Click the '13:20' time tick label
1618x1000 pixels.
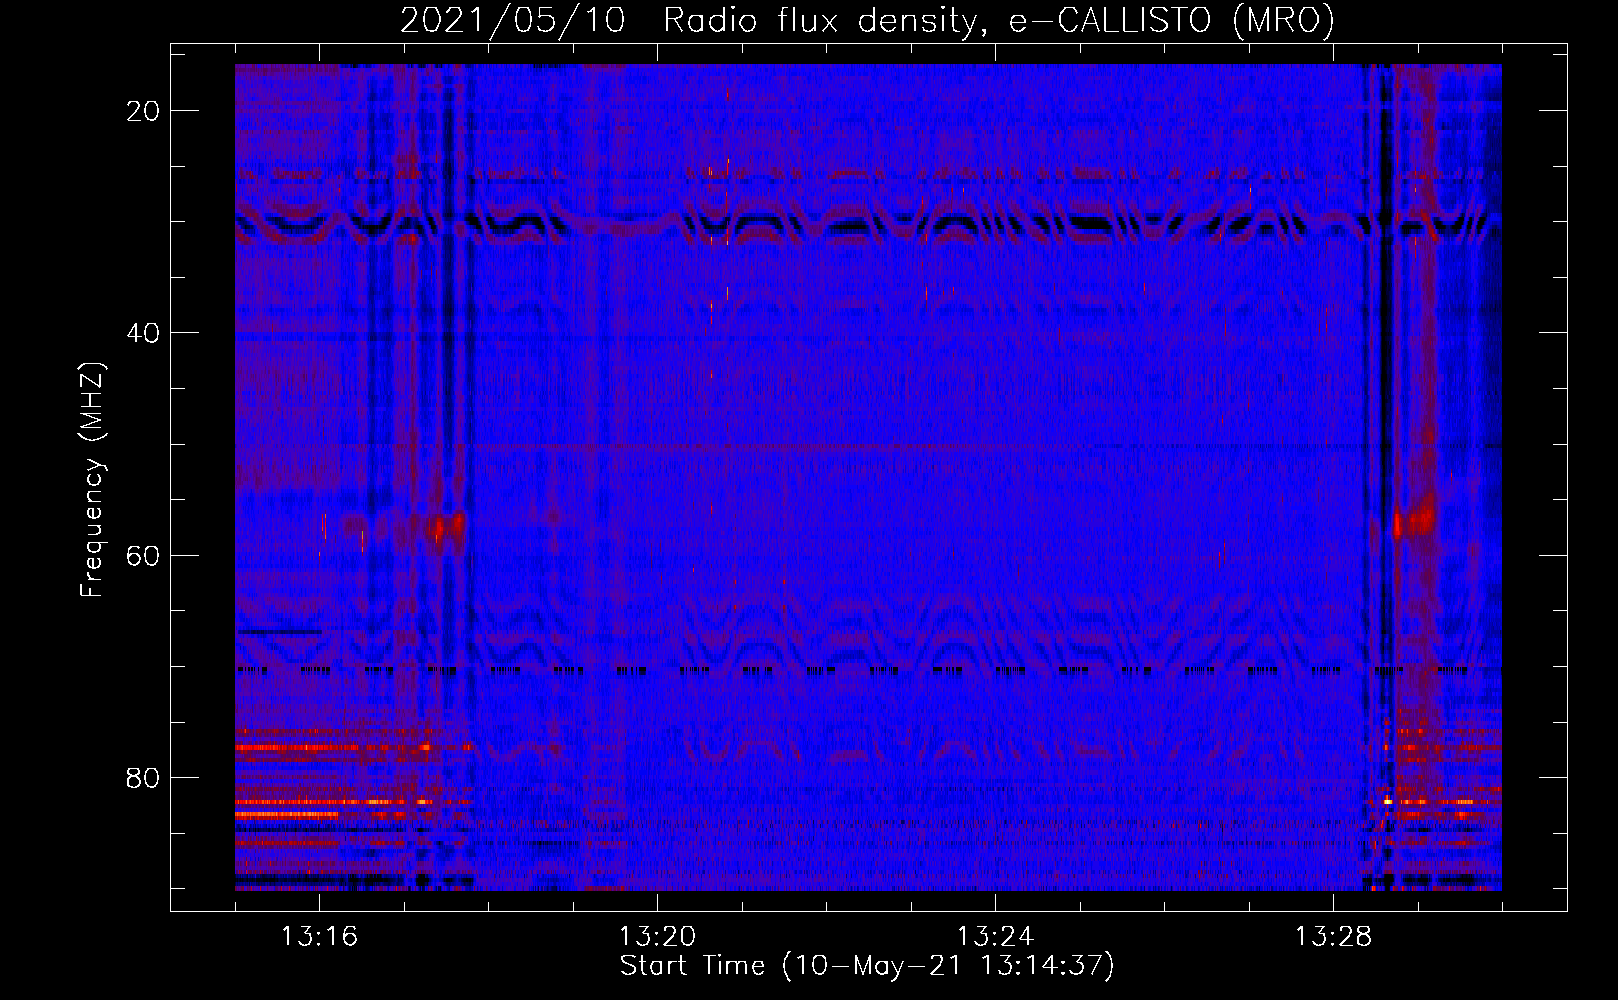657,937
